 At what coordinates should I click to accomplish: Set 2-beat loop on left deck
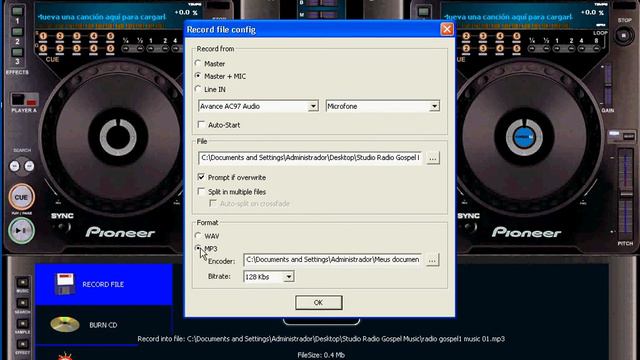(x=165, y=49)
